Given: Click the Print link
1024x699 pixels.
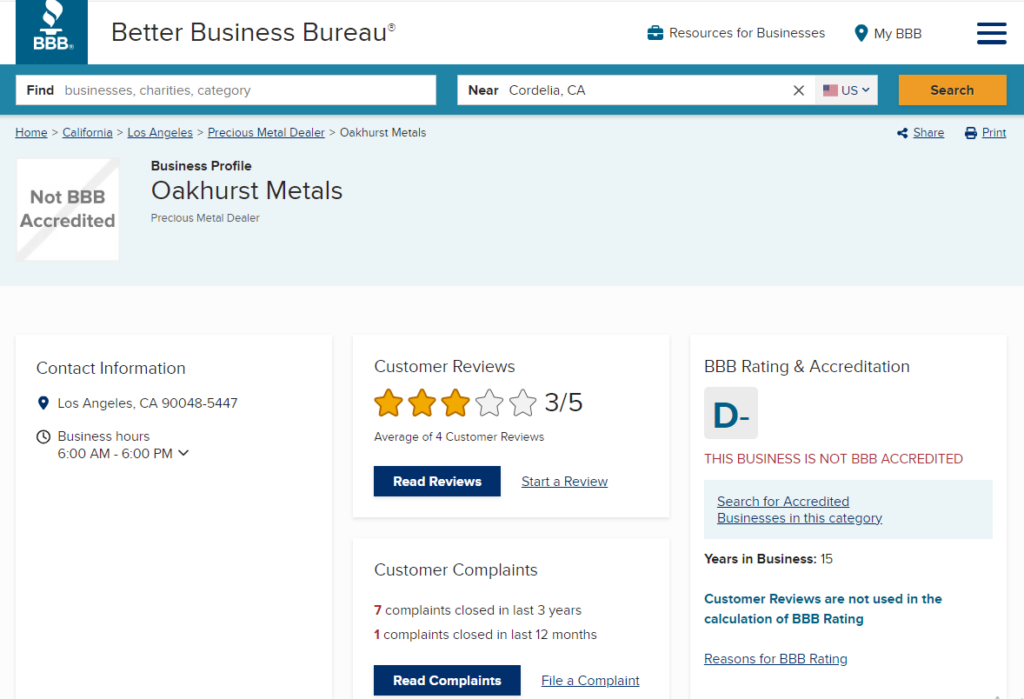Looking at the screenshot, I should point(994,133).
